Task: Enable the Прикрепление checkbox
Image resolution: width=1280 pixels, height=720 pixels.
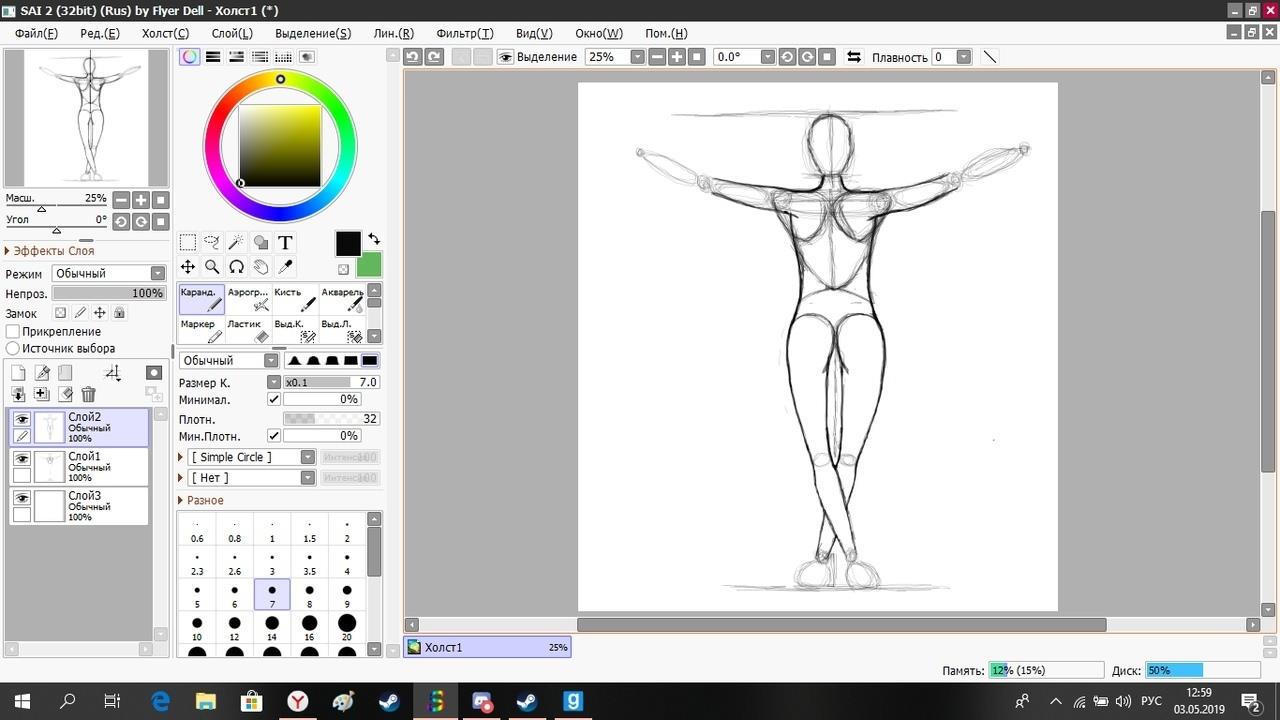Action: [x=13, y=331]
